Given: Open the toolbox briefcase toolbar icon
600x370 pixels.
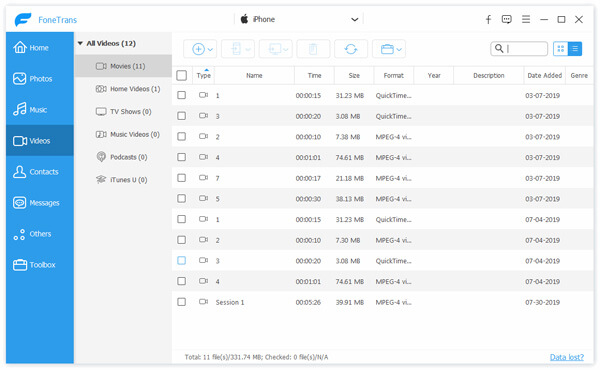Looking at the screenshot, I should [389, 49].
